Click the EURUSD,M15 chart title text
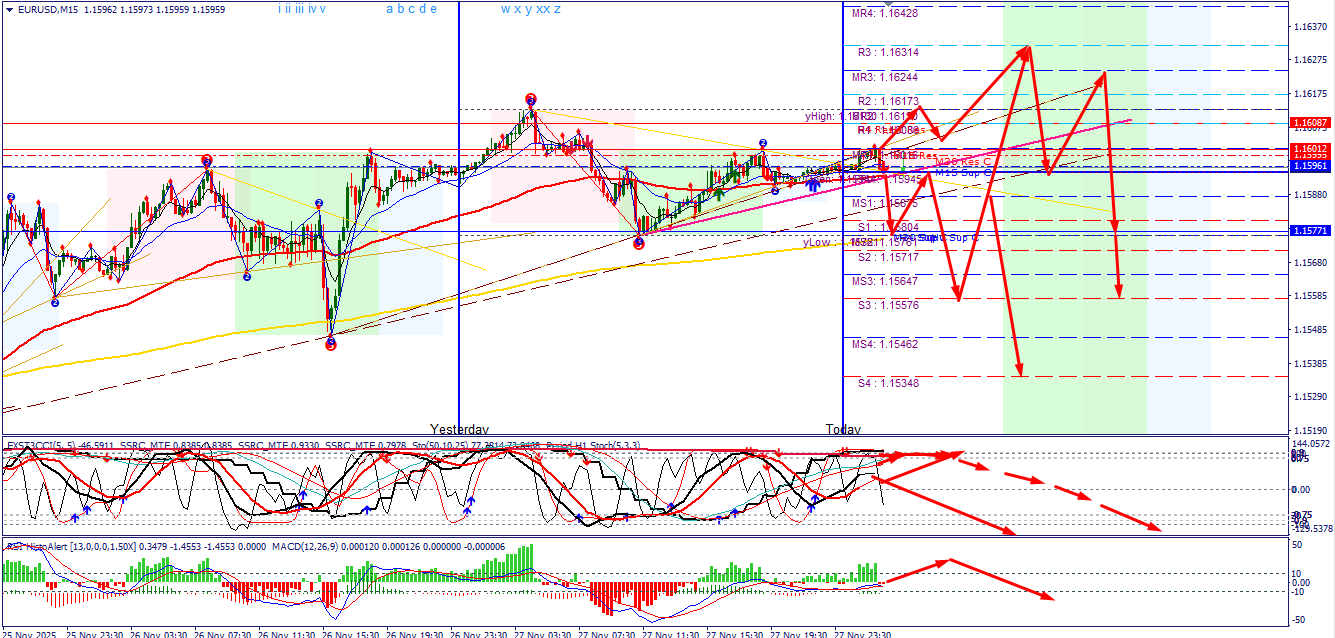 pos(49,10)
